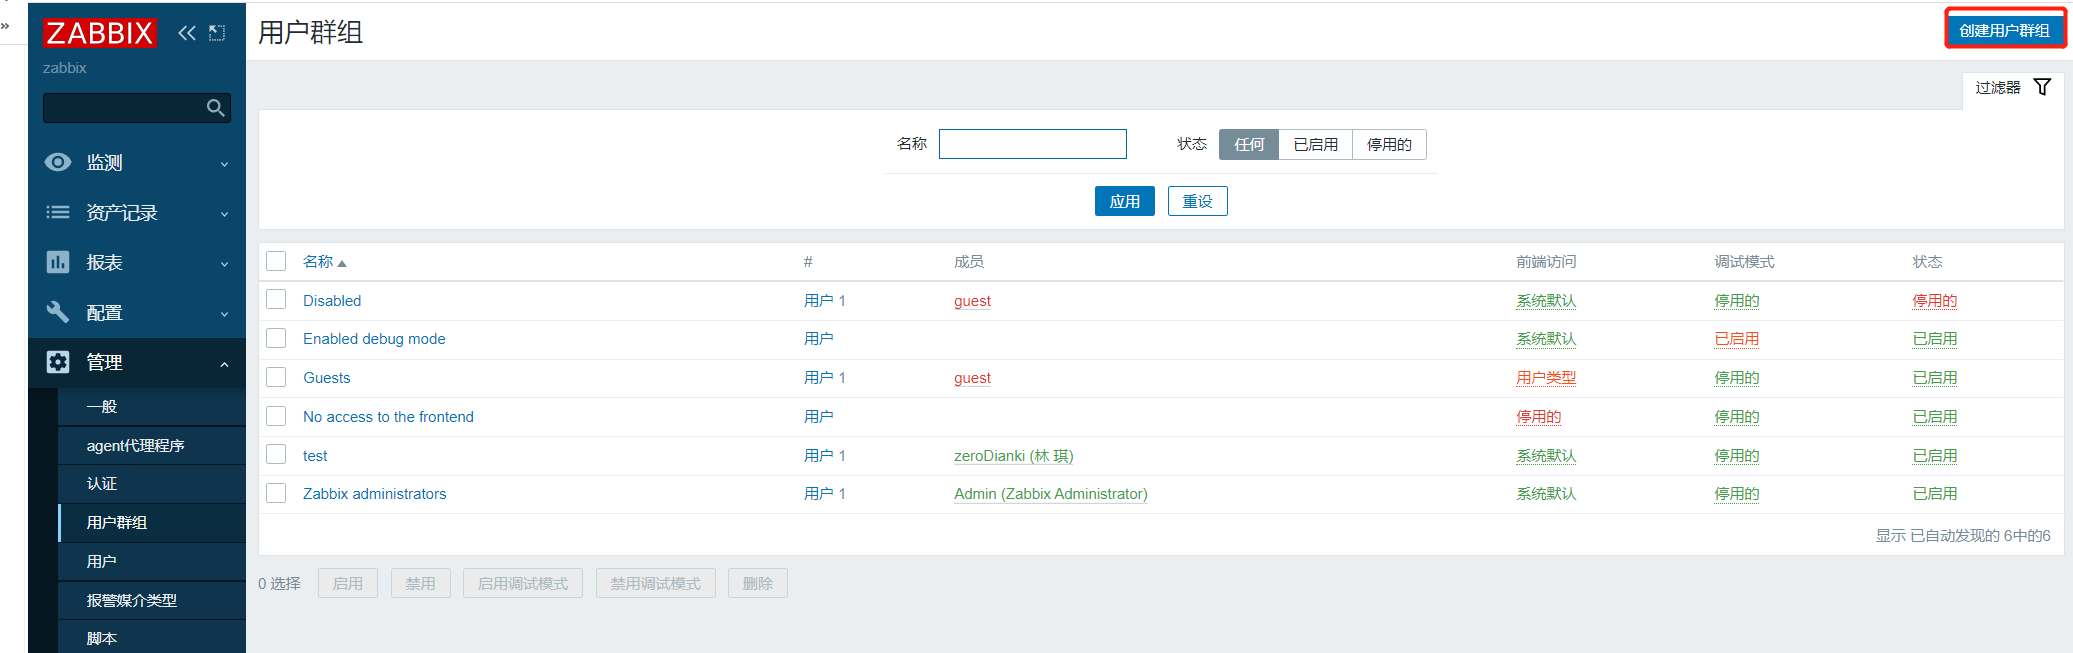Check the Zabbix administrators checkbox
Viewport: 2073px width, 653px height.
[x=276, y=493]
